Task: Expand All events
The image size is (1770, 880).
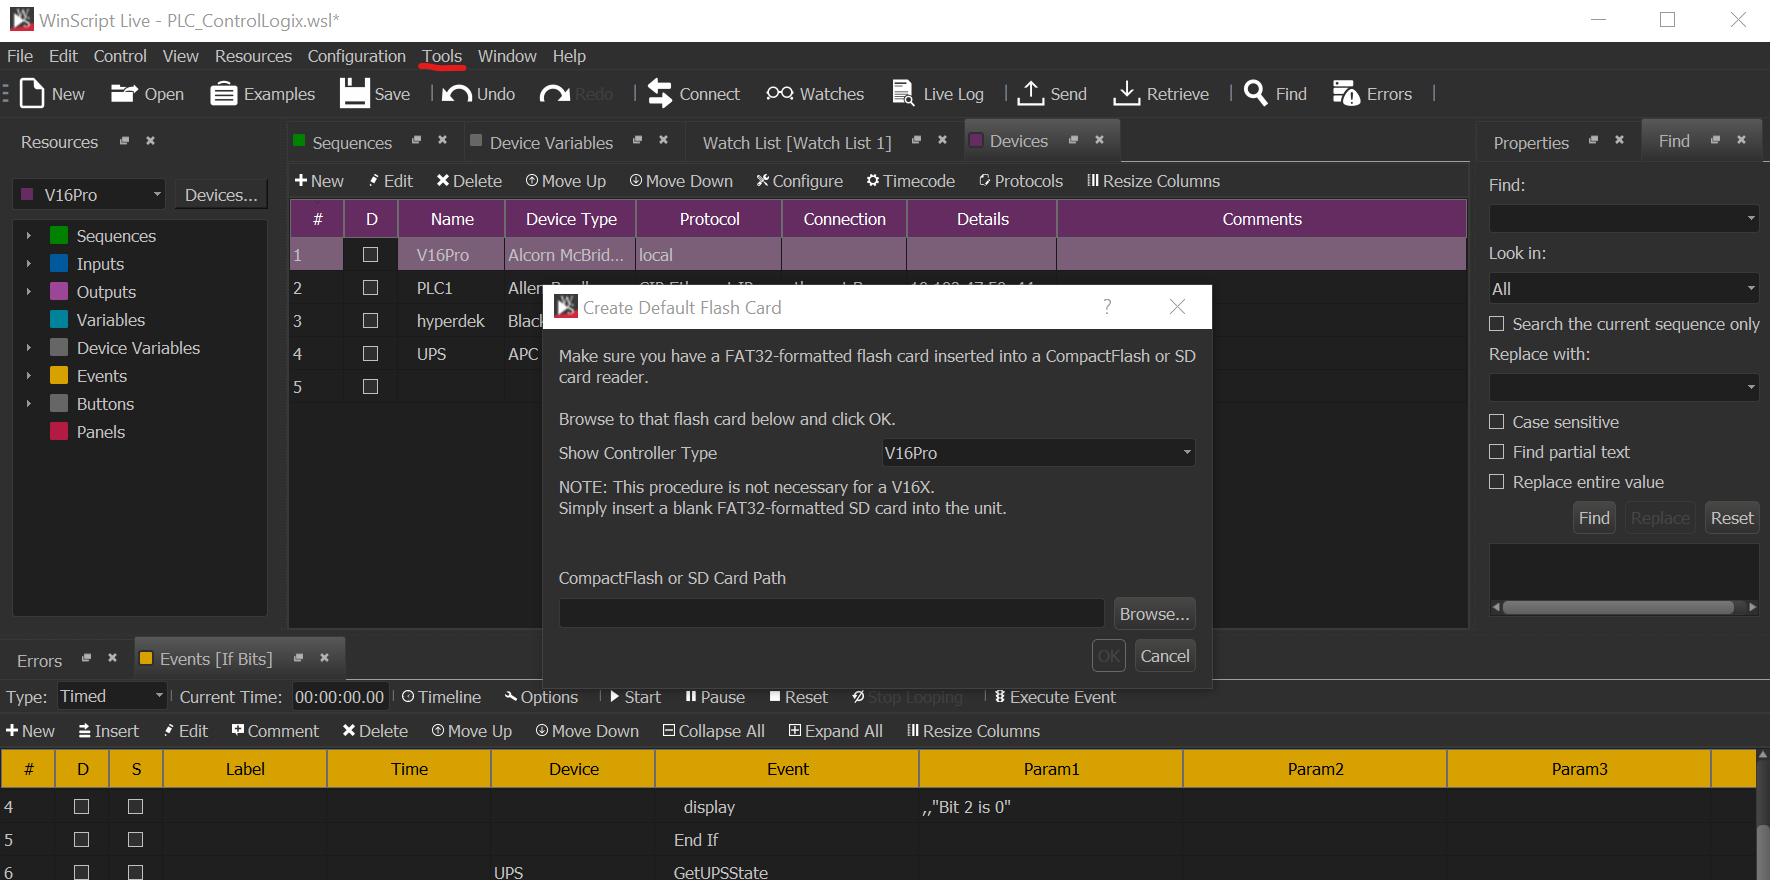Action: pyautogui.click(x=836, y=731)
